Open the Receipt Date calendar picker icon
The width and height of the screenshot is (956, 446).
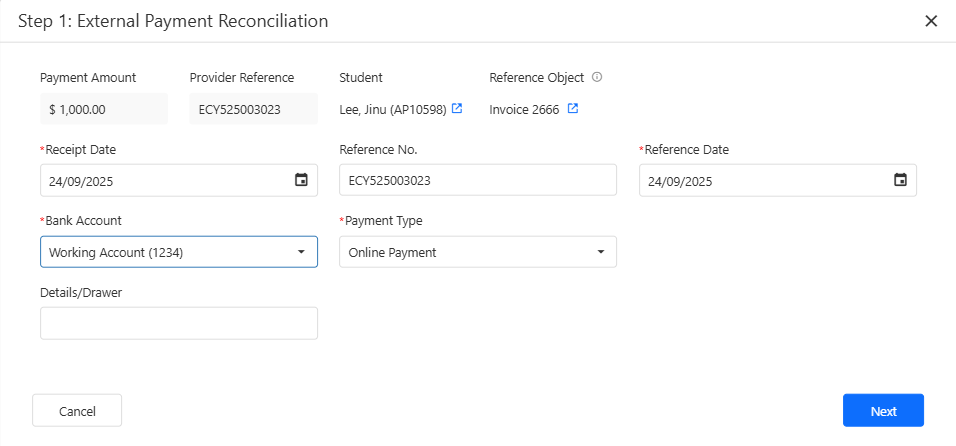point(301,180)
